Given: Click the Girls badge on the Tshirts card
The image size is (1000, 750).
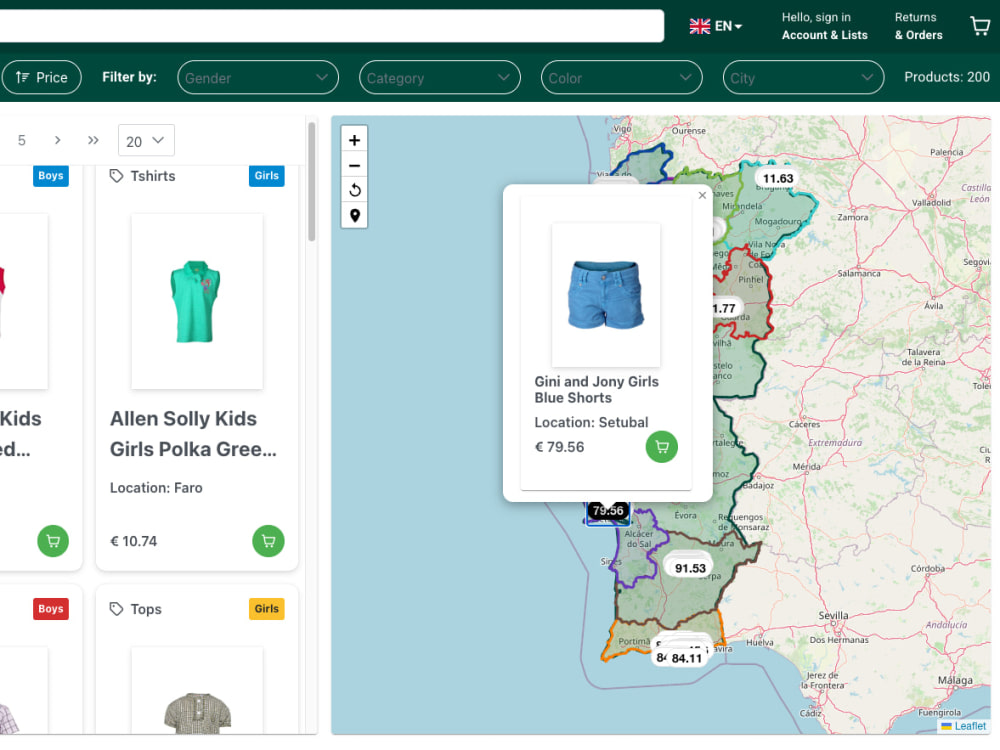Looking at the screenshot, I should (x=267, y=176).
